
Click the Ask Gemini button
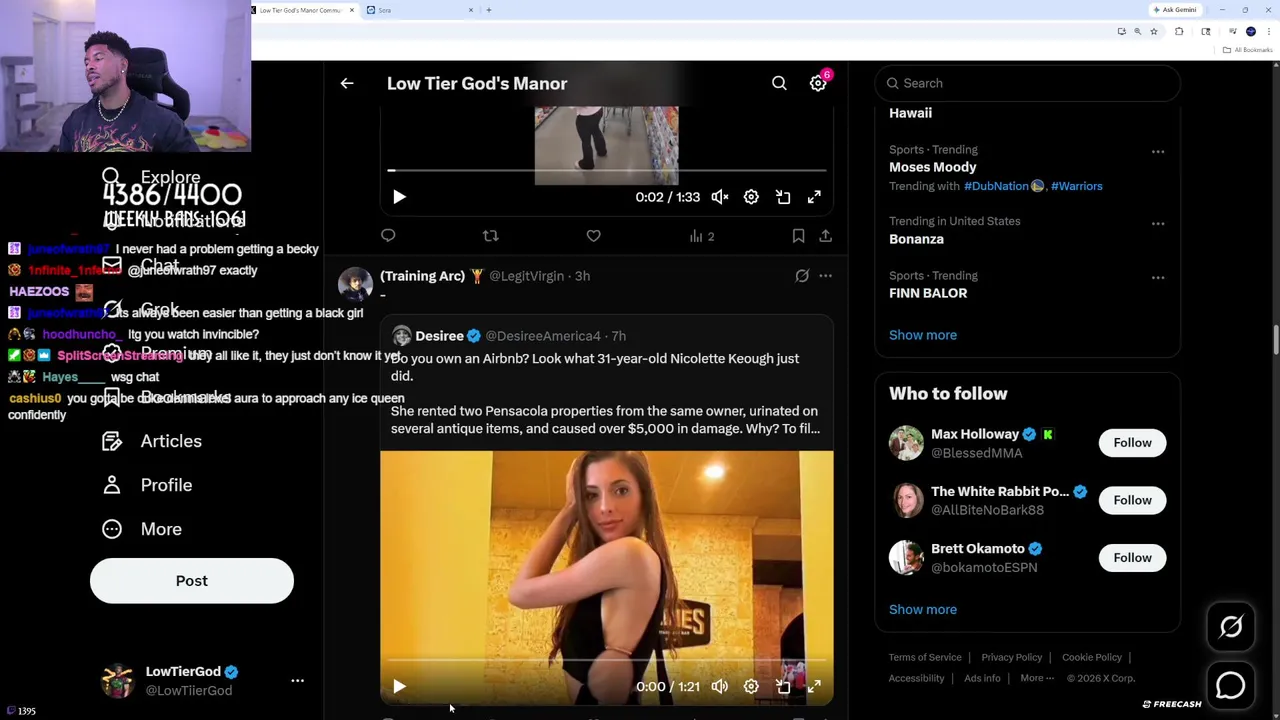pyautogui.click(x=1175, y=10)
